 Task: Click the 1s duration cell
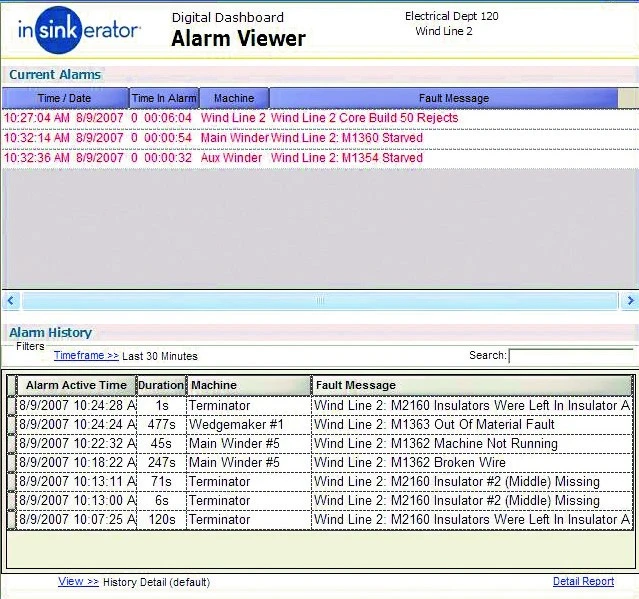click(162, 406)
